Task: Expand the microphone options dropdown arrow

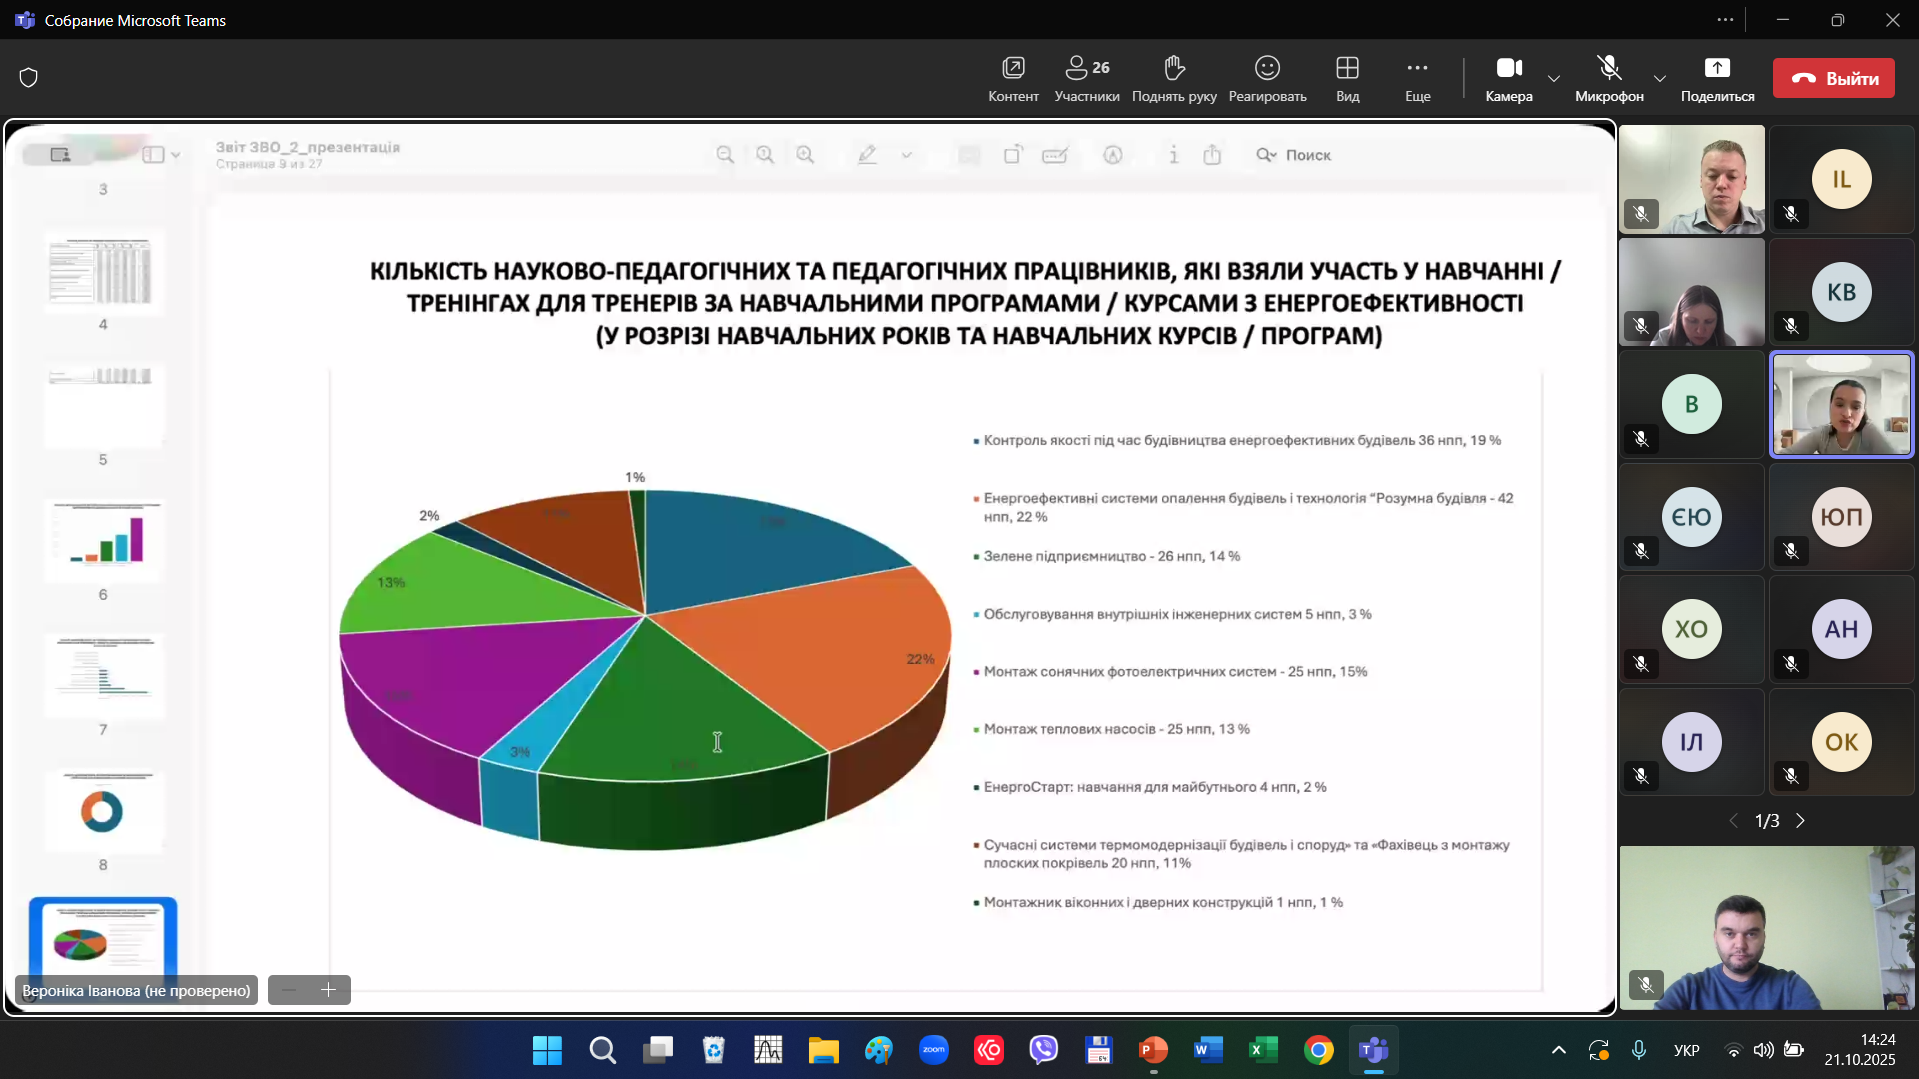Action: click(1660, 78)
